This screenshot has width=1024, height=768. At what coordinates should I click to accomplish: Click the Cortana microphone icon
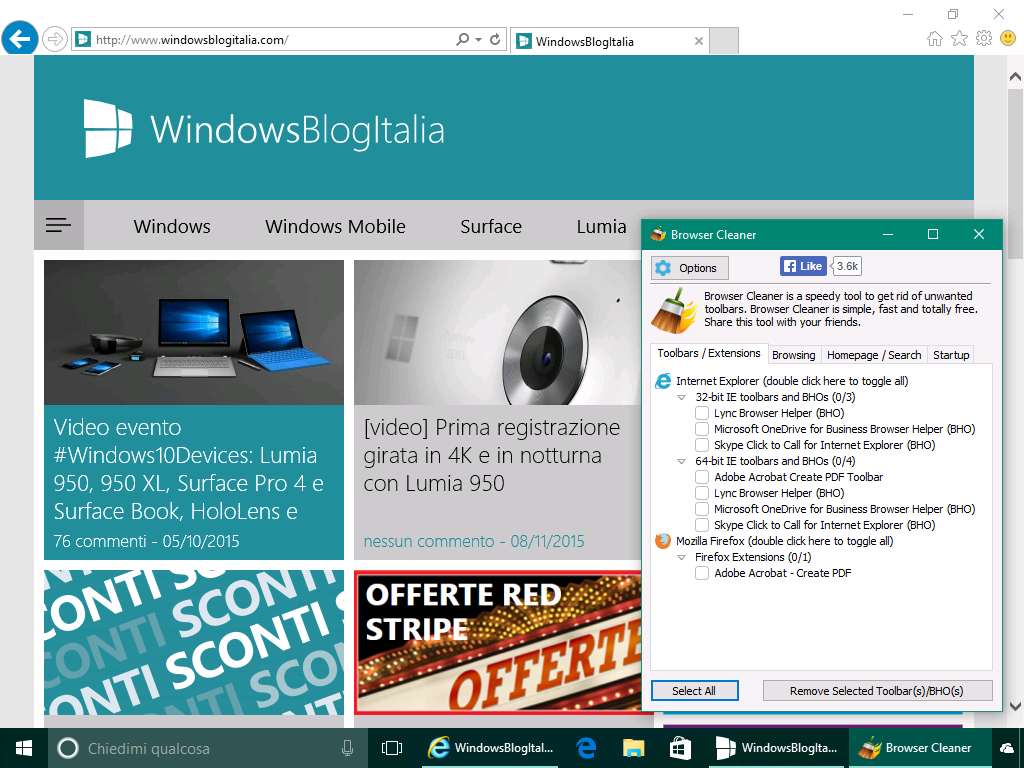[347, 748]
